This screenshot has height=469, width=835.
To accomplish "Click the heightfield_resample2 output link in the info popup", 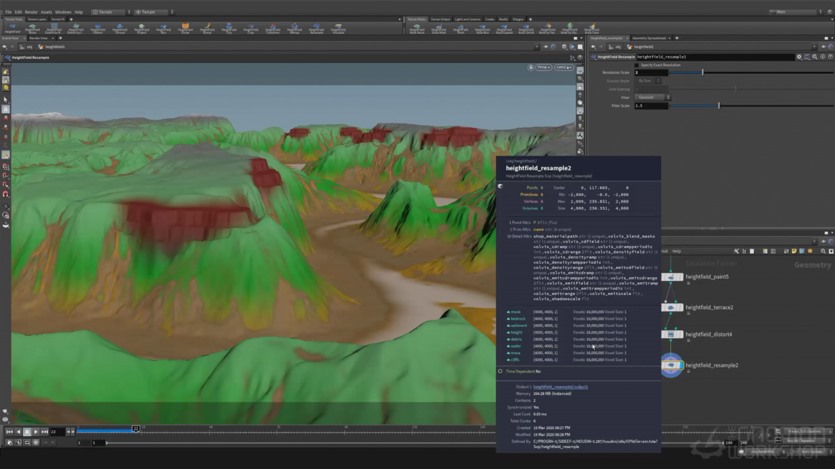I will pos(560,387).
